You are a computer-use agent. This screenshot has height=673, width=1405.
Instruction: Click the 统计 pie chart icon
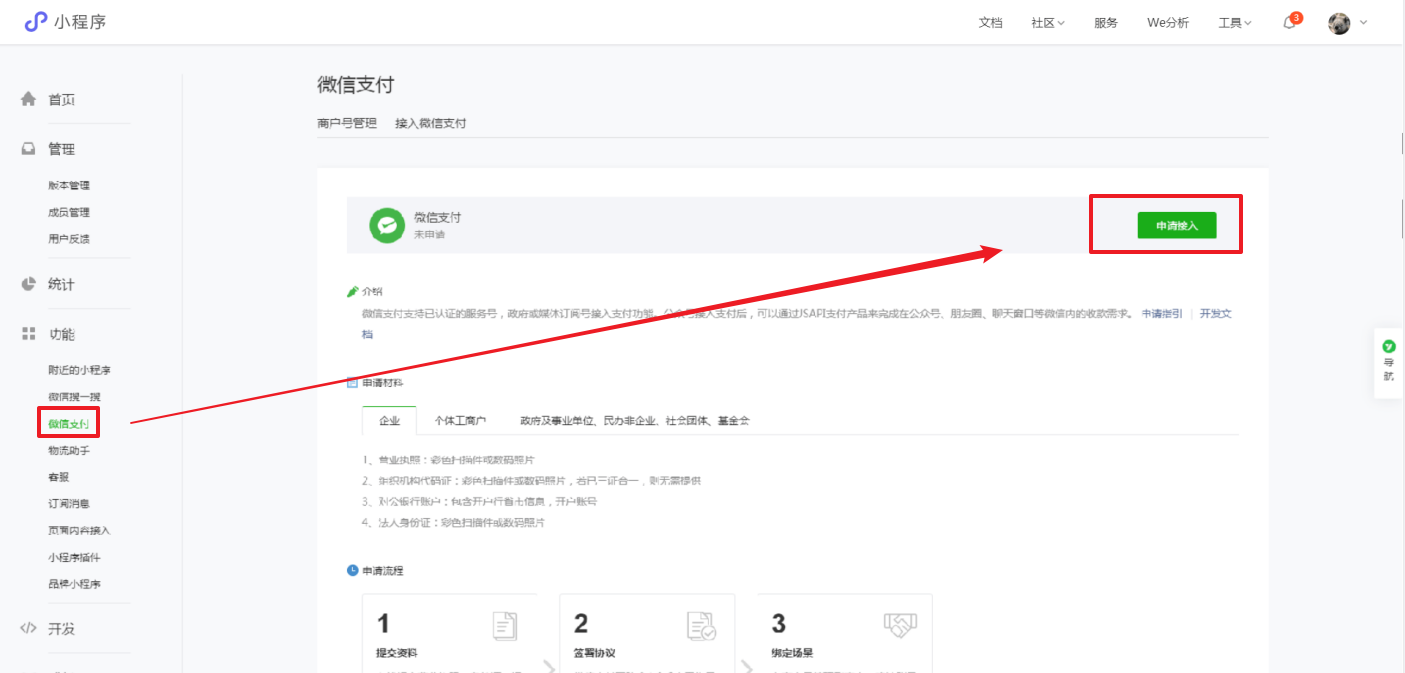[x=29, y=284]
